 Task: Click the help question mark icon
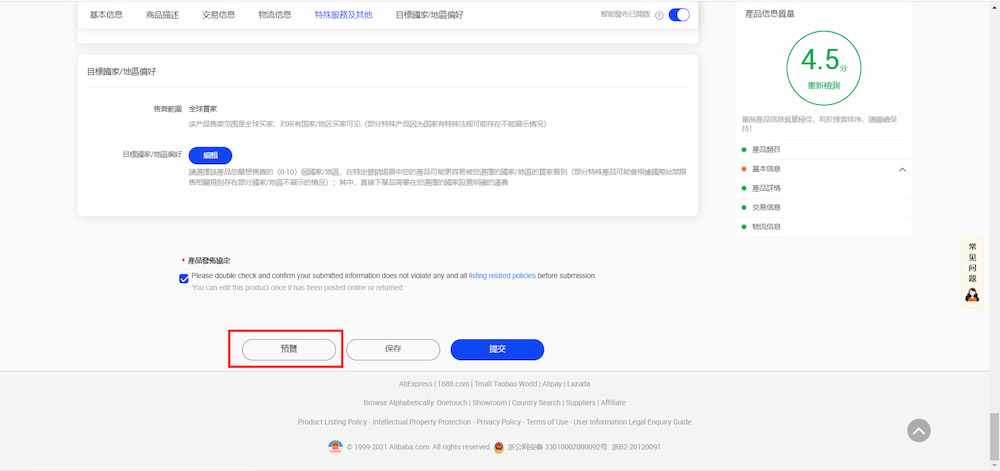click(659, 15)
